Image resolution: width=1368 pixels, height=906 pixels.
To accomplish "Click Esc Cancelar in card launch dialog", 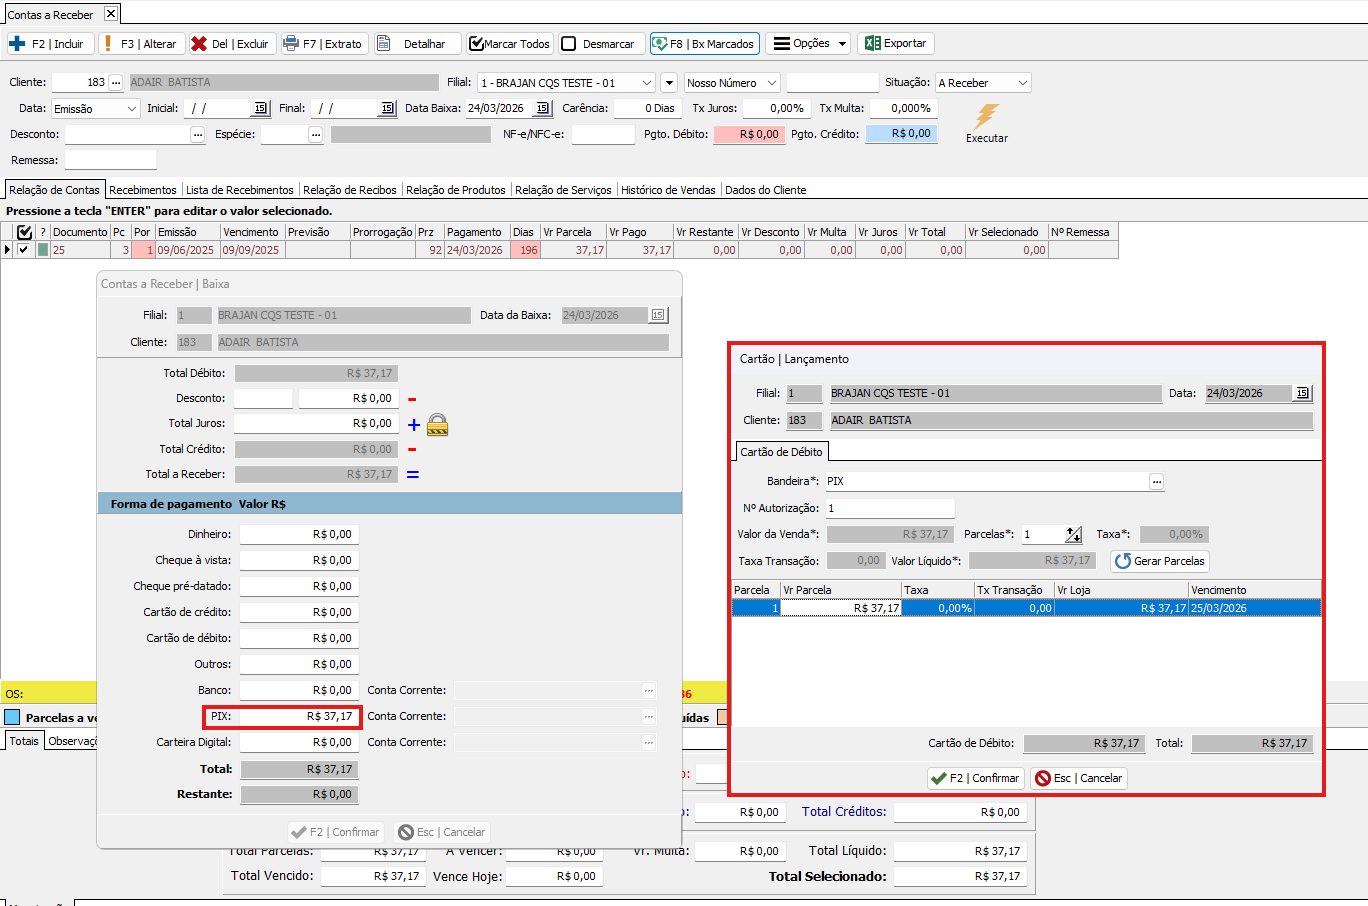I will [1078, 778].
